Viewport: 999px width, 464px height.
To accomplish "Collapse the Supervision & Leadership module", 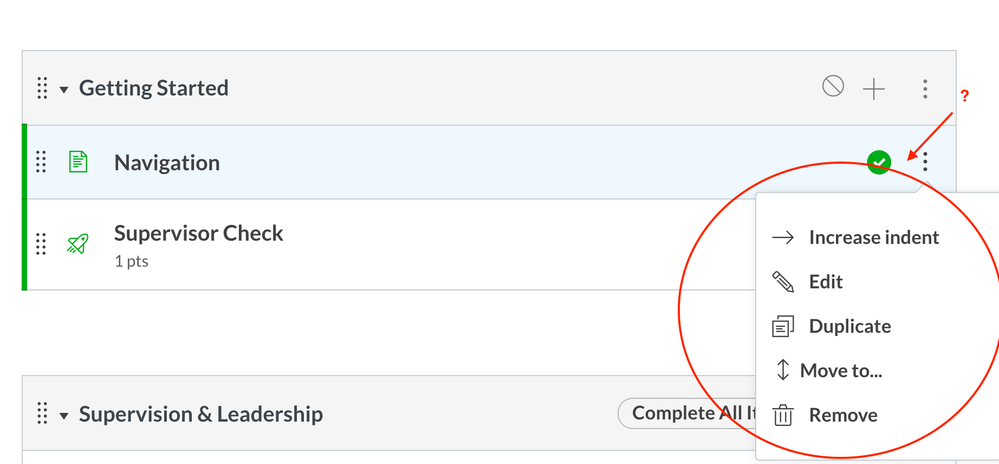I will click(64, 414).
